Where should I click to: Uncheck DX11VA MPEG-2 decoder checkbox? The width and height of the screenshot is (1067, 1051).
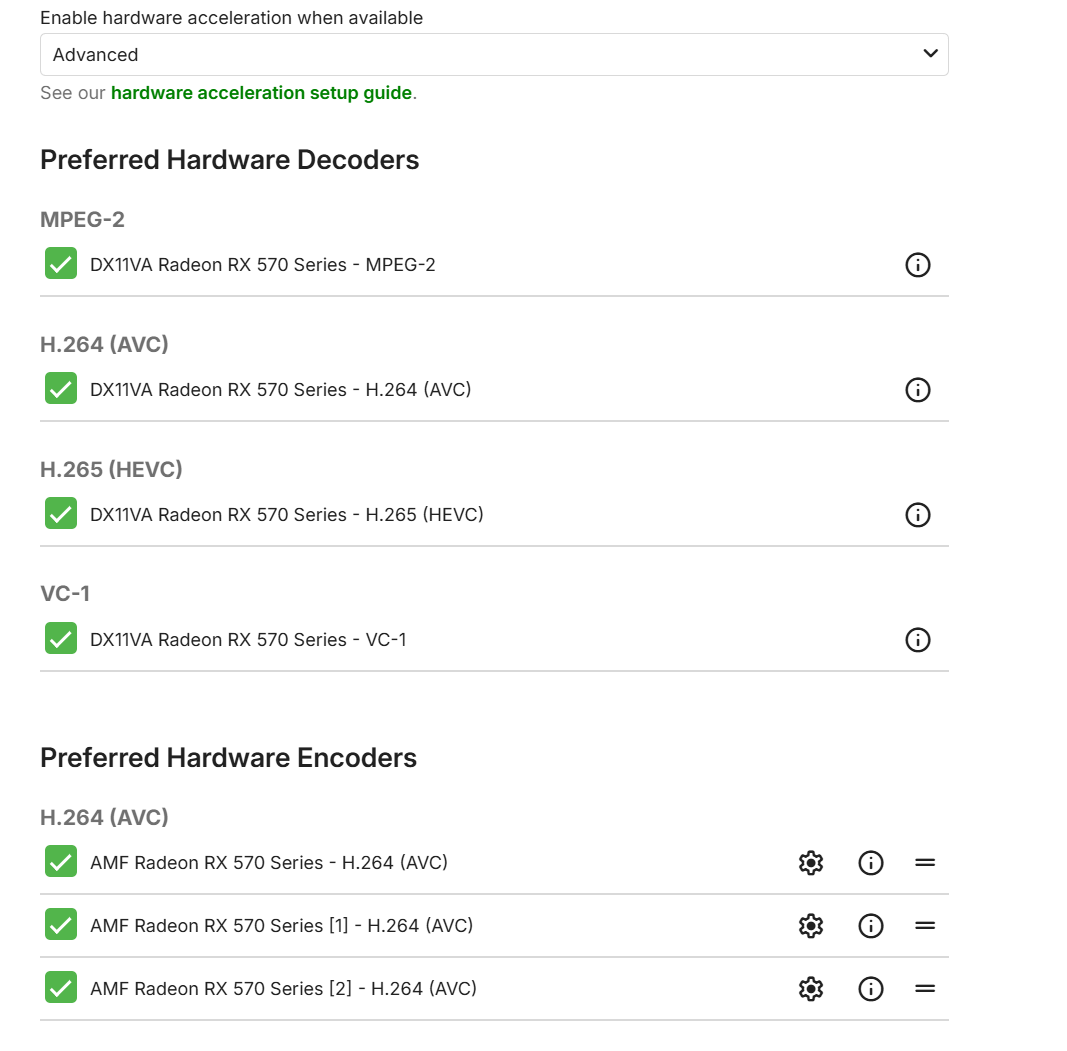click(x=61, y=264)
